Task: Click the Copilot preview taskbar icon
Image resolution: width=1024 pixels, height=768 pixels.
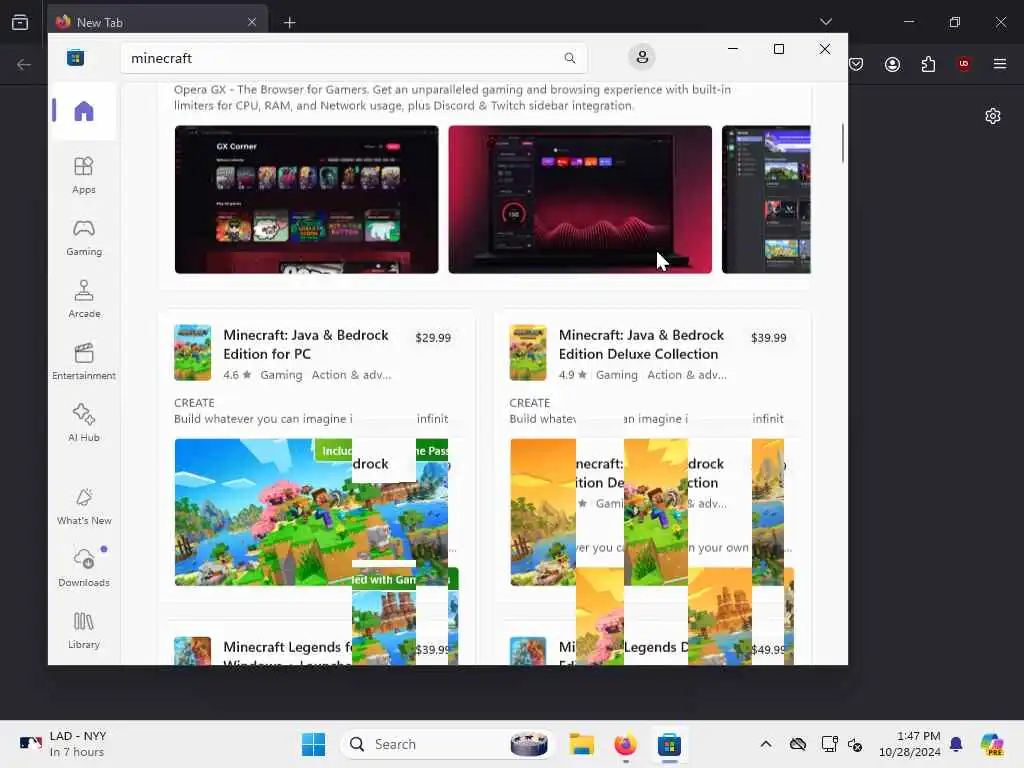Action: click(x=991, y=744)
